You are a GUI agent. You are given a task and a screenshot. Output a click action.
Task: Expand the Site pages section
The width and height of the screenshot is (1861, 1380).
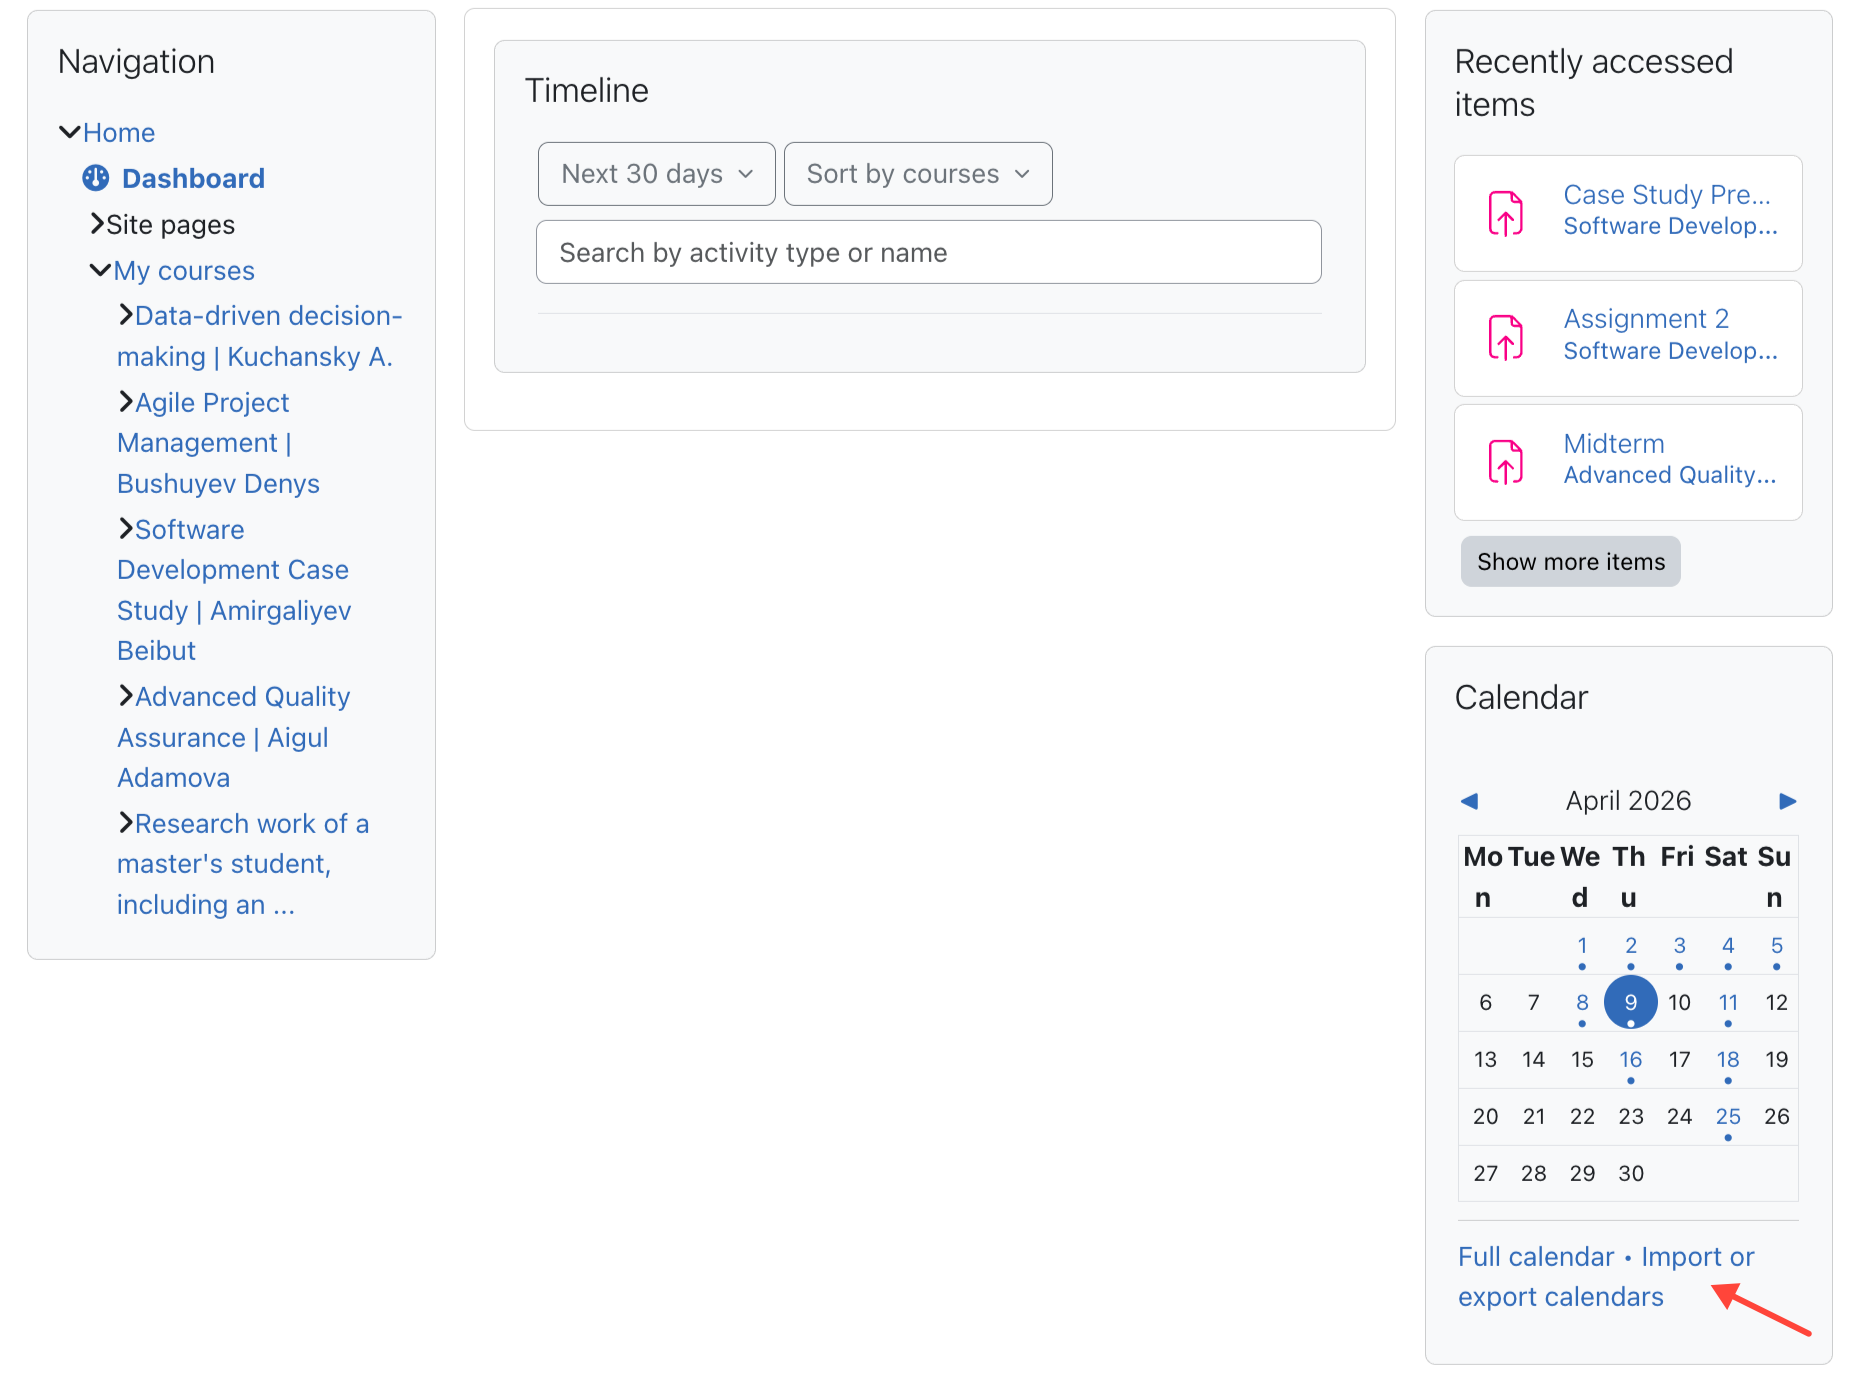click(96, 224)
